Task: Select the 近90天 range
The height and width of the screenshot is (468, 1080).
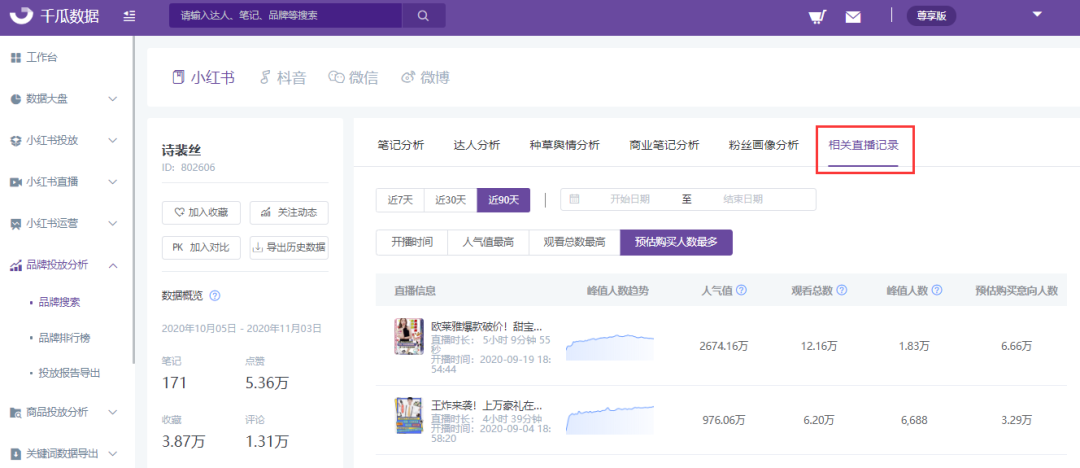Action: (x=504, y=200)
